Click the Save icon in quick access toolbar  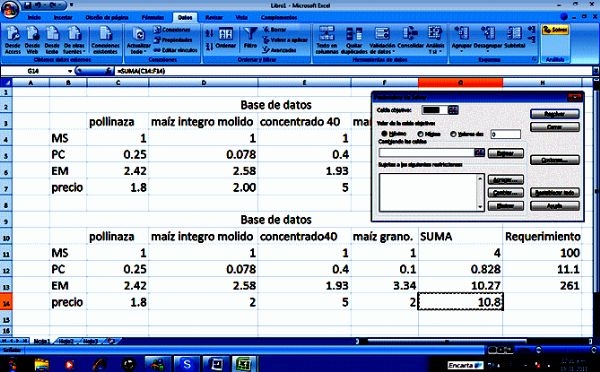(27, 5)
